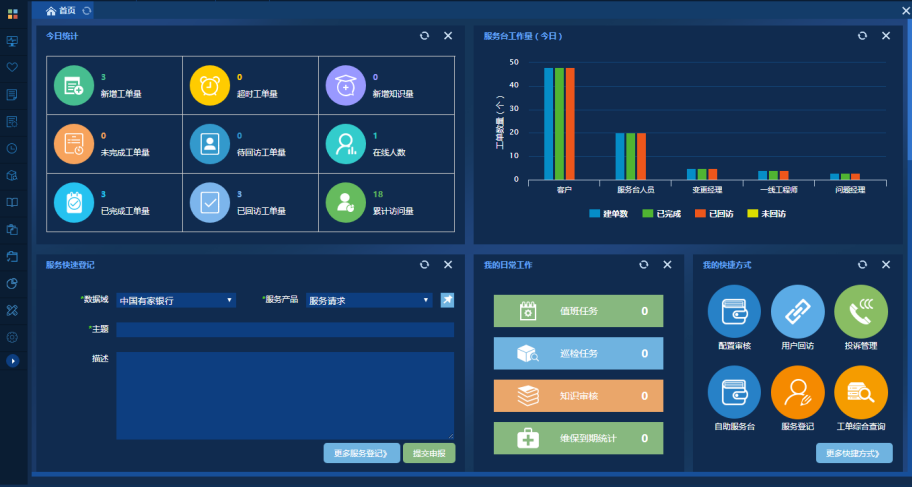Click the 新增知识量 purple icon
This screenshot has height=487, width=912.
pyautogui.click(x=345, y=86)
